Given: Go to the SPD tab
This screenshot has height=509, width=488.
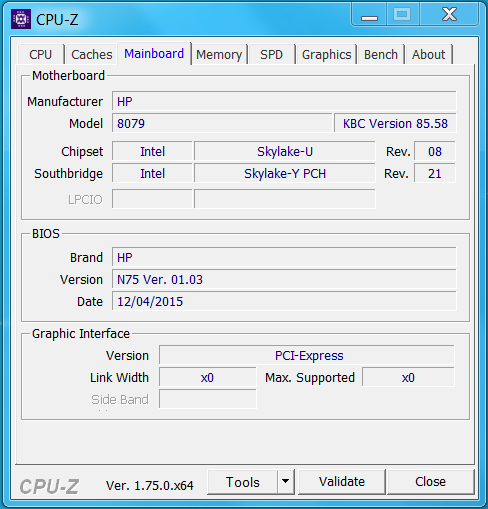Looking at the screenshot, I should (271, 54).
